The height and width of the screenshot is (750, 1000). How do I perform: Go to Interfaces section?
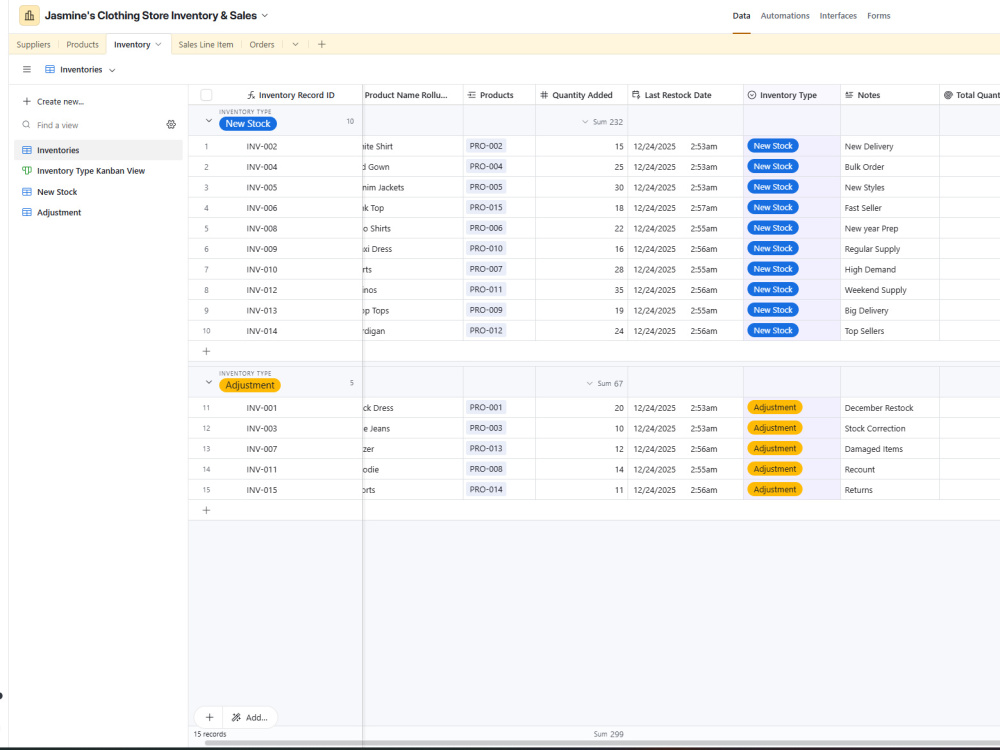838,16
